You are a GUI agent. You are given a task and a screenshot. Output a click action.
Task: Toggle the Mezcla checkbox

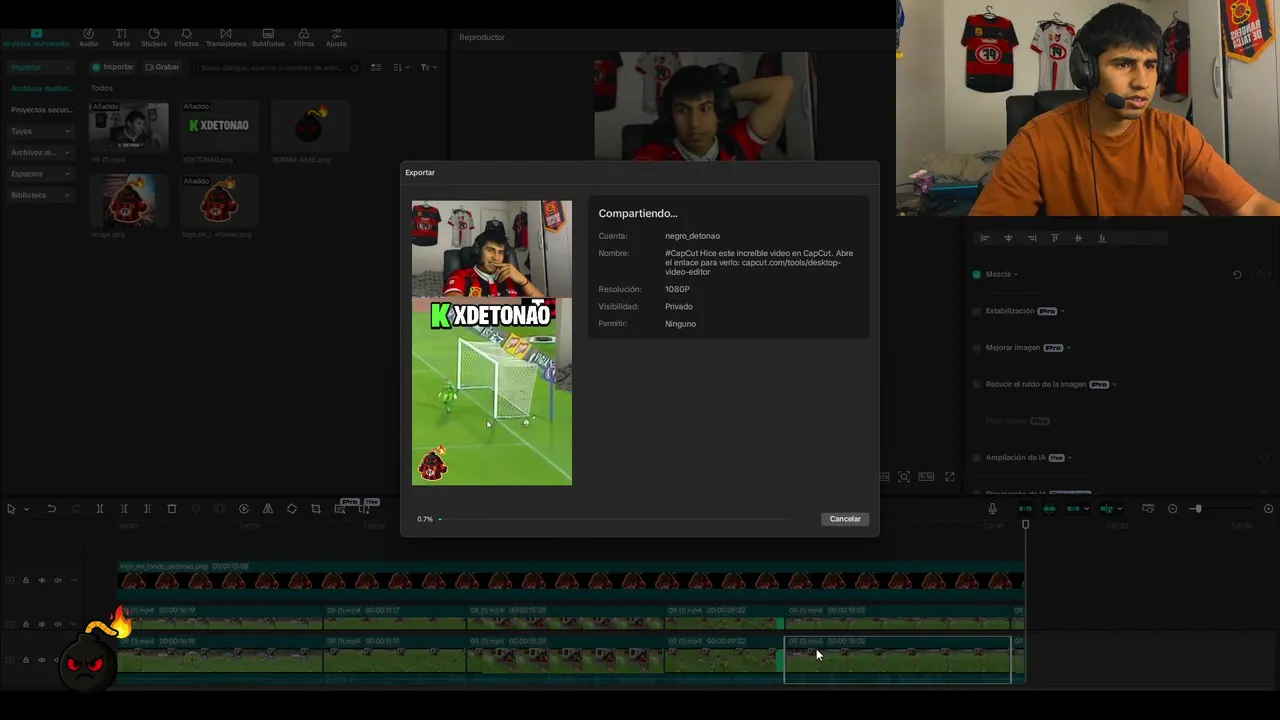977,274
